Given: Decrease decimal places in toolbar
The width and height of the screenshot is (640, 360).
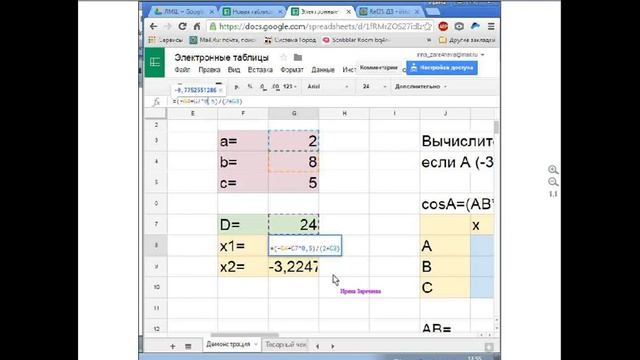Looking at the screenshot, I should [263, 87].
